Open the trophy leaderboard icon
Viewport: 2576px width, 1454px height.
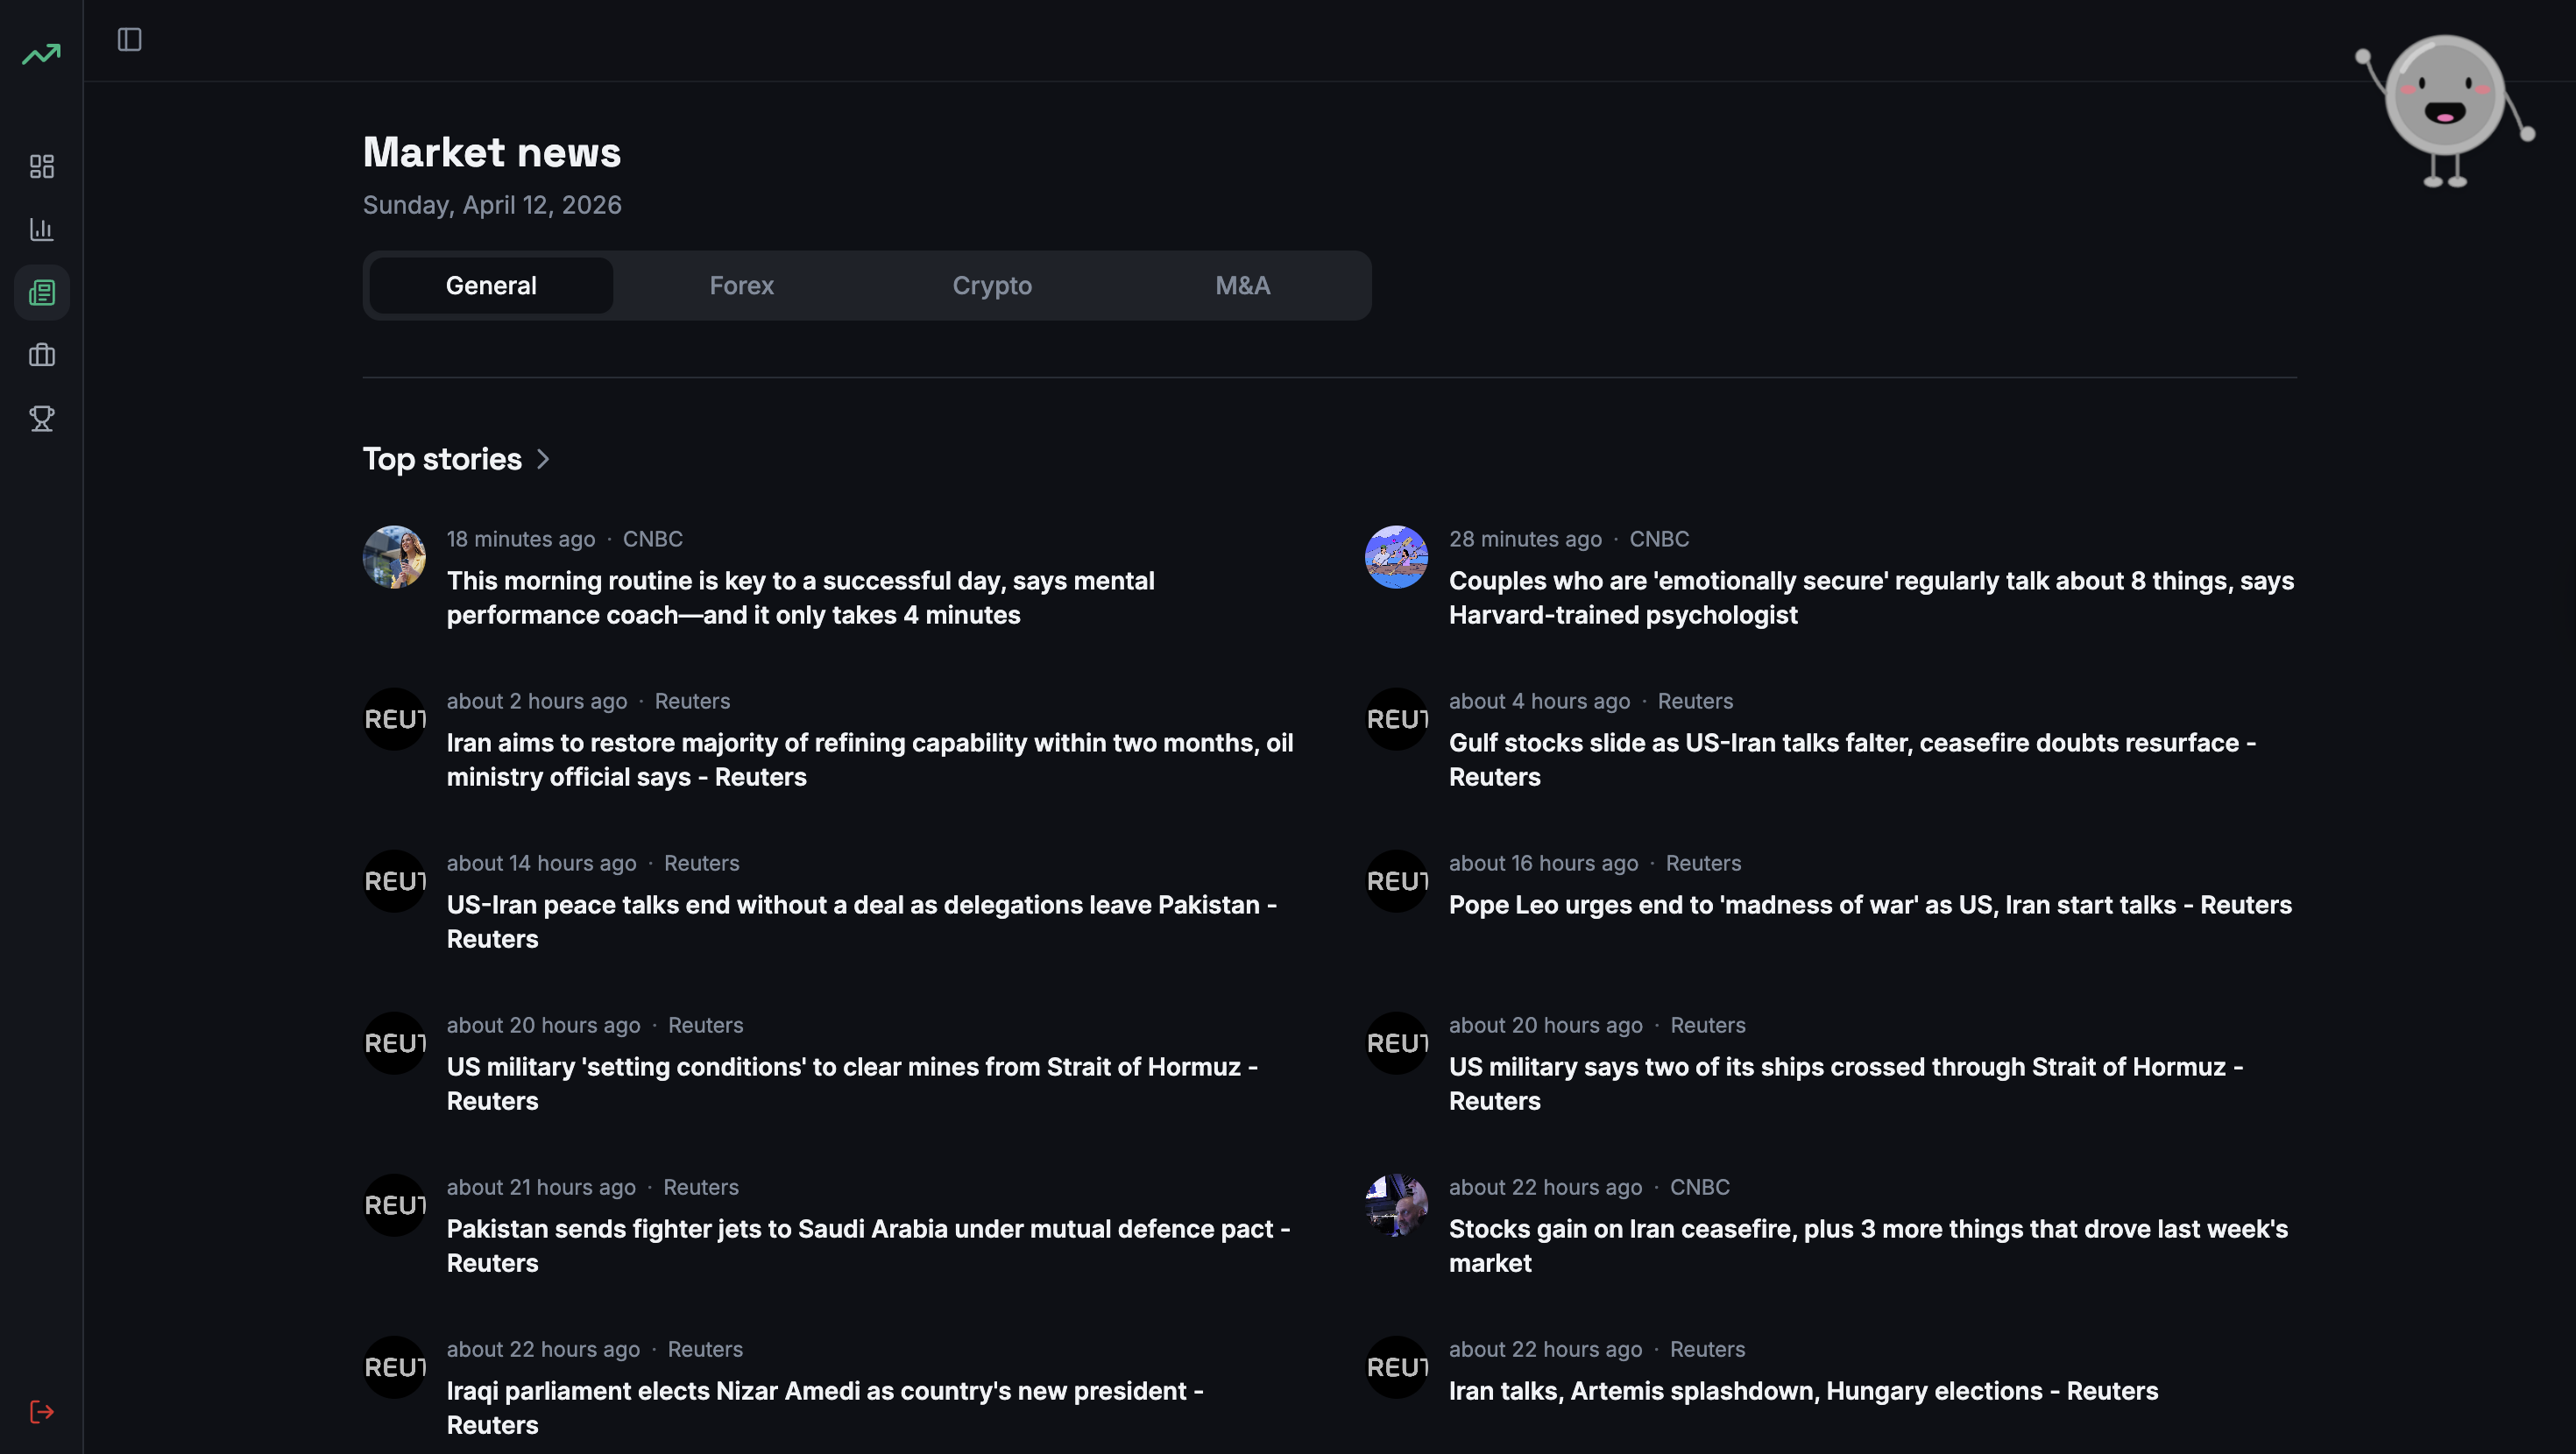[x=41, y=418]
